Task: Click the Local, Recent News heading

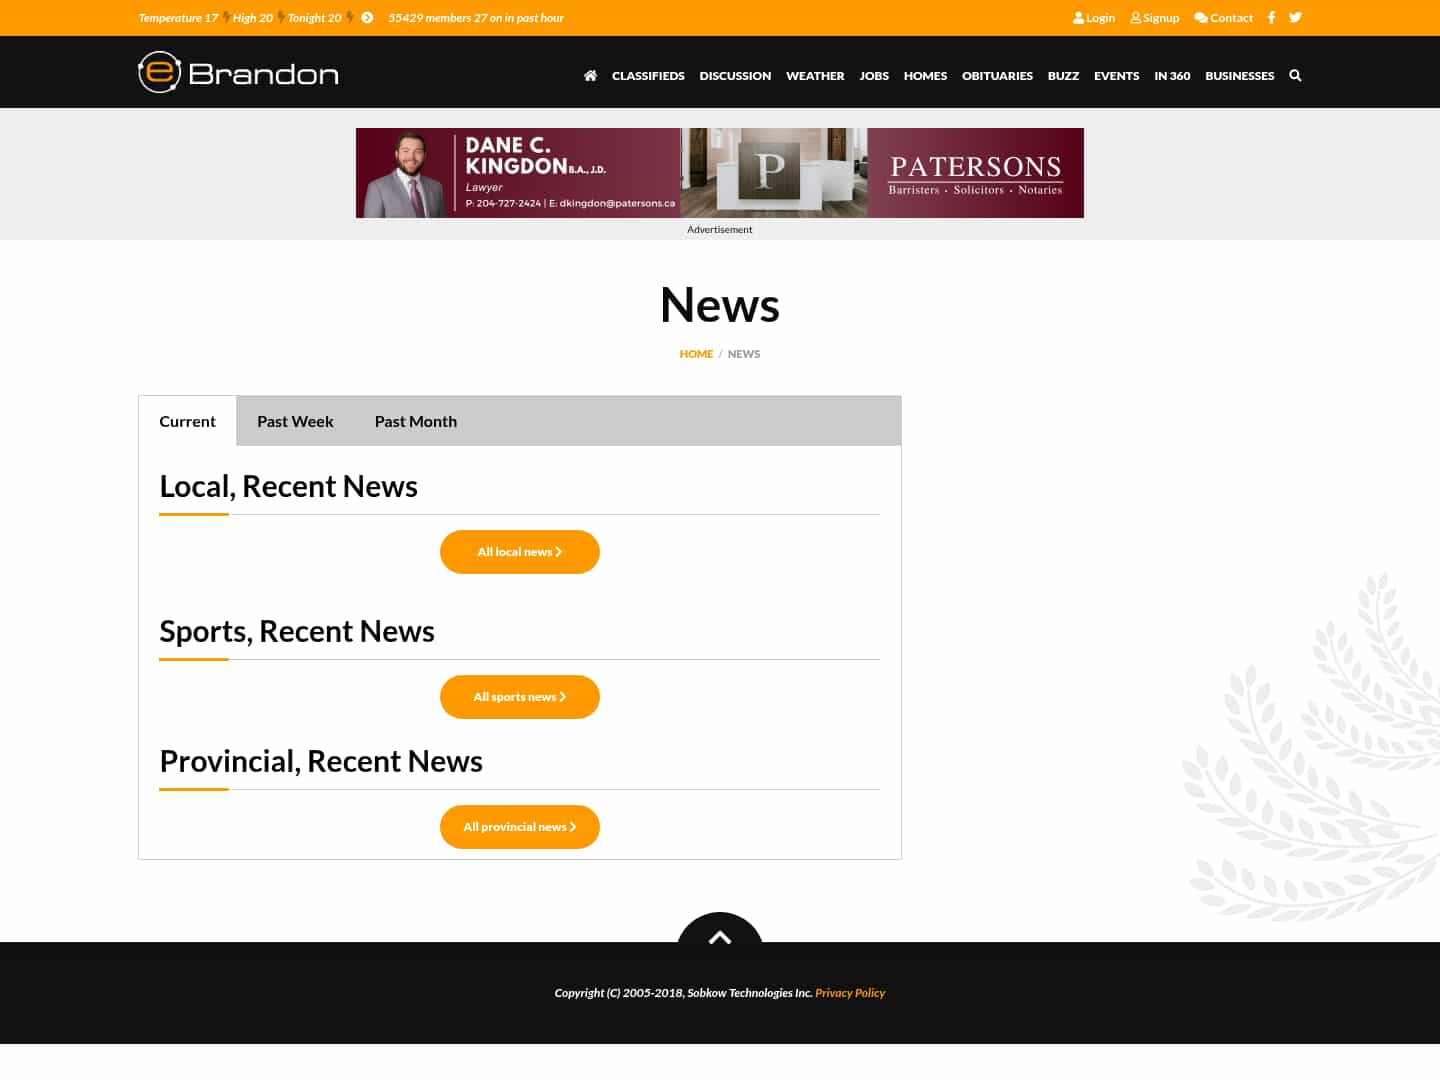Action: point(289,486)
